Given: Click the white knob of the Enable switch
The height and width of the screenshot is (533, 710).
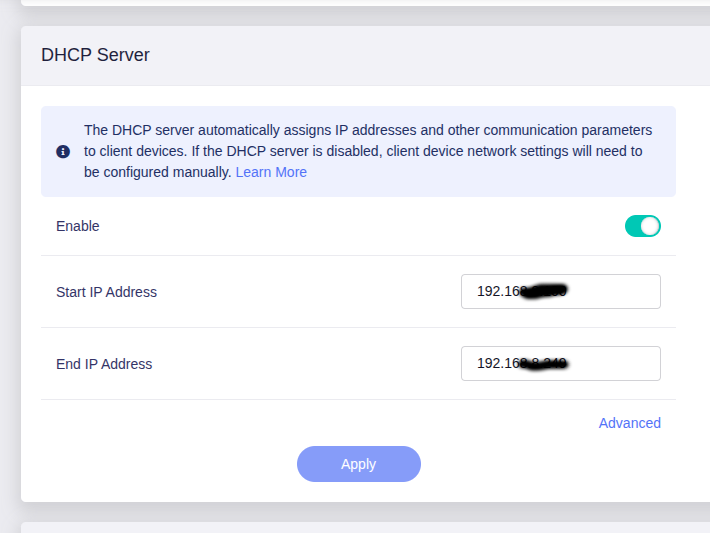Looking at the screenshot, I should 650,226.
